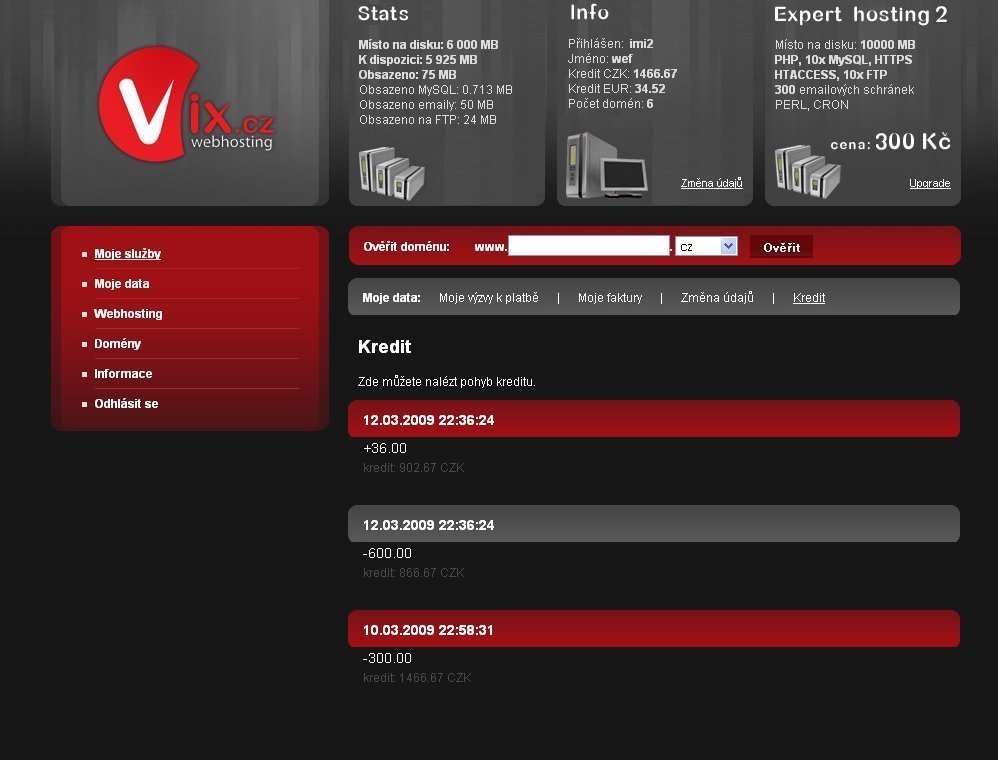Image resolution: width=998 pixels, height=760 pixels.
Task: Log out via Odhlásit se
Action: [126, 404]
